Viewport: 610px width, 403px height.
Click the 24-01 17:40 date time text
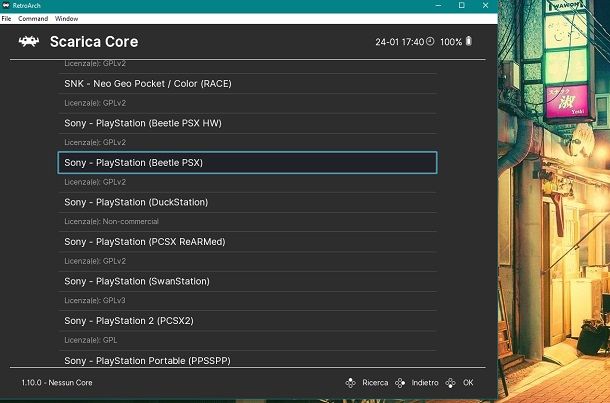[400, 42]
